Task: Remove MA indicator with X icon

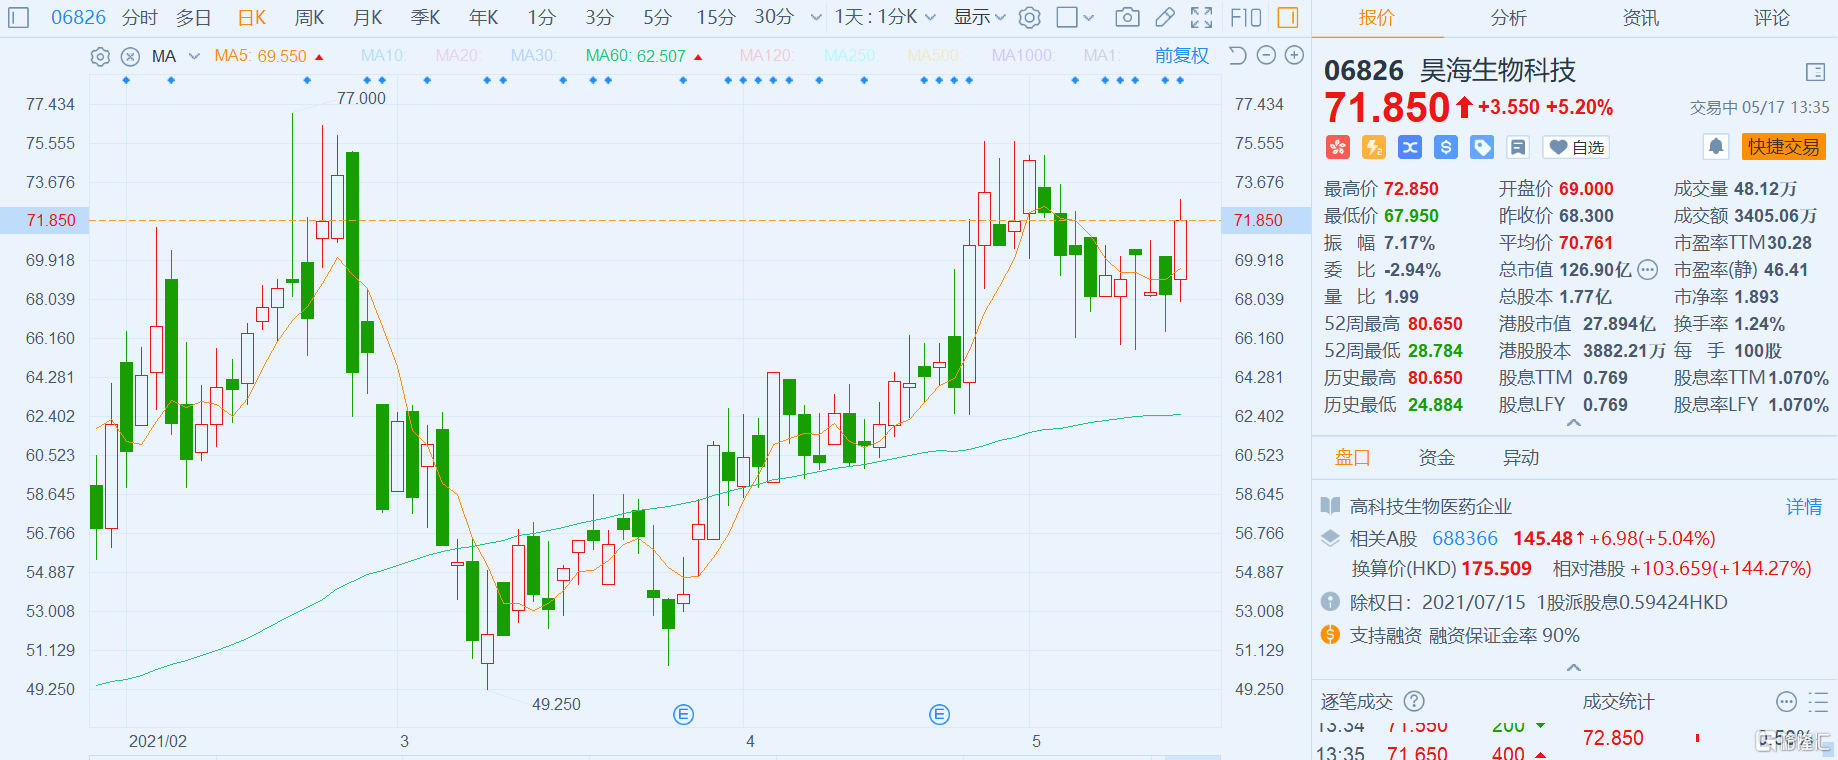Action: (x=130, y=57)
